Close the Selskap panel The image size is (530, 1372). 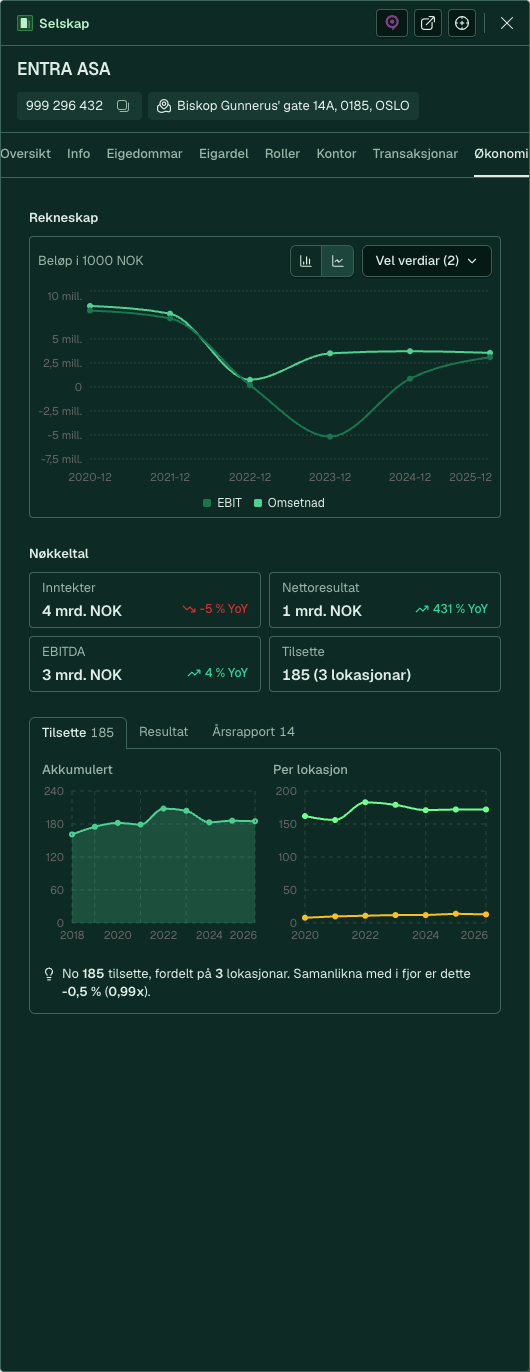(x=507, y=23)
